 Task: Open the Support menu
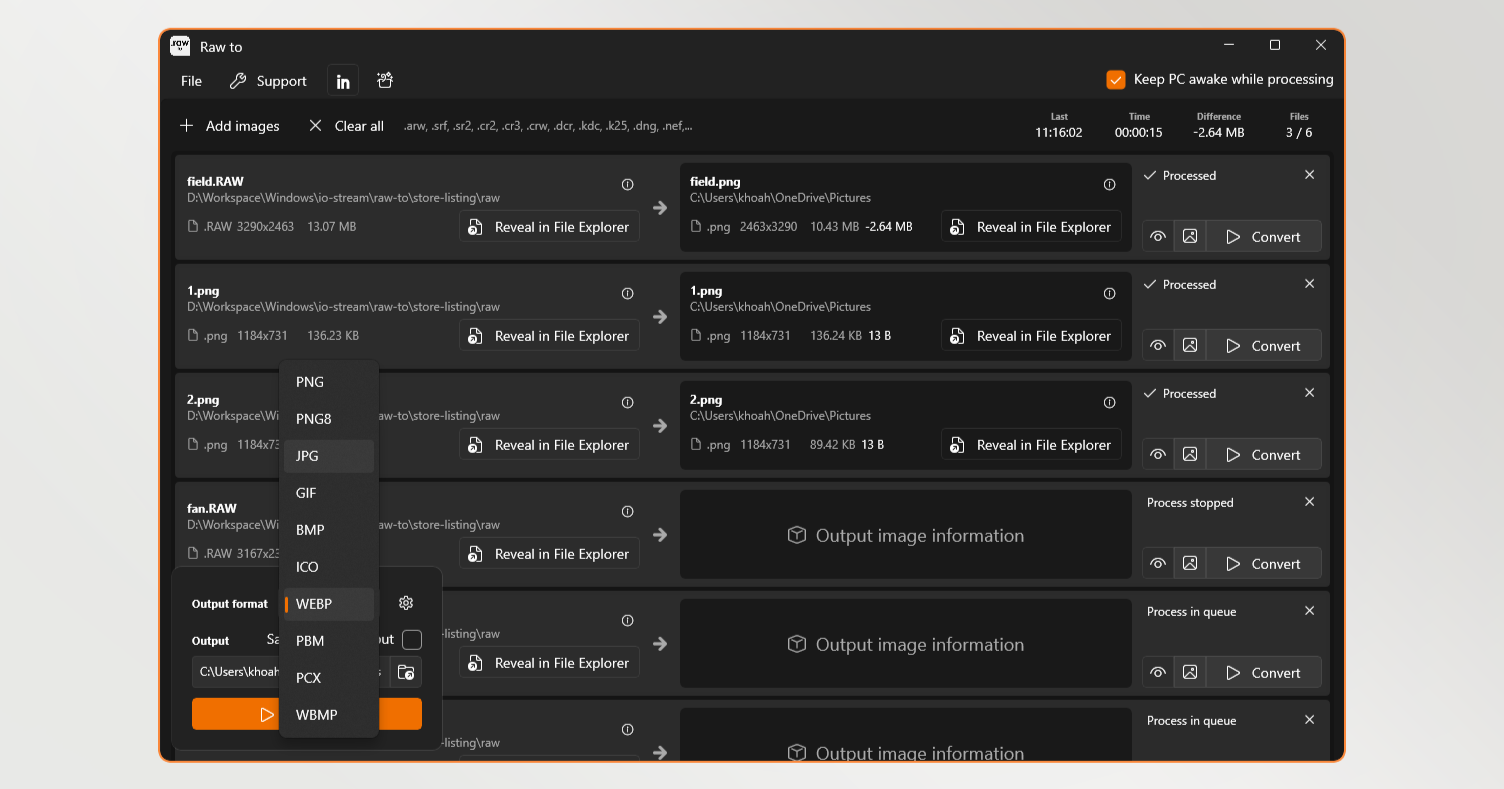[268, 82]
